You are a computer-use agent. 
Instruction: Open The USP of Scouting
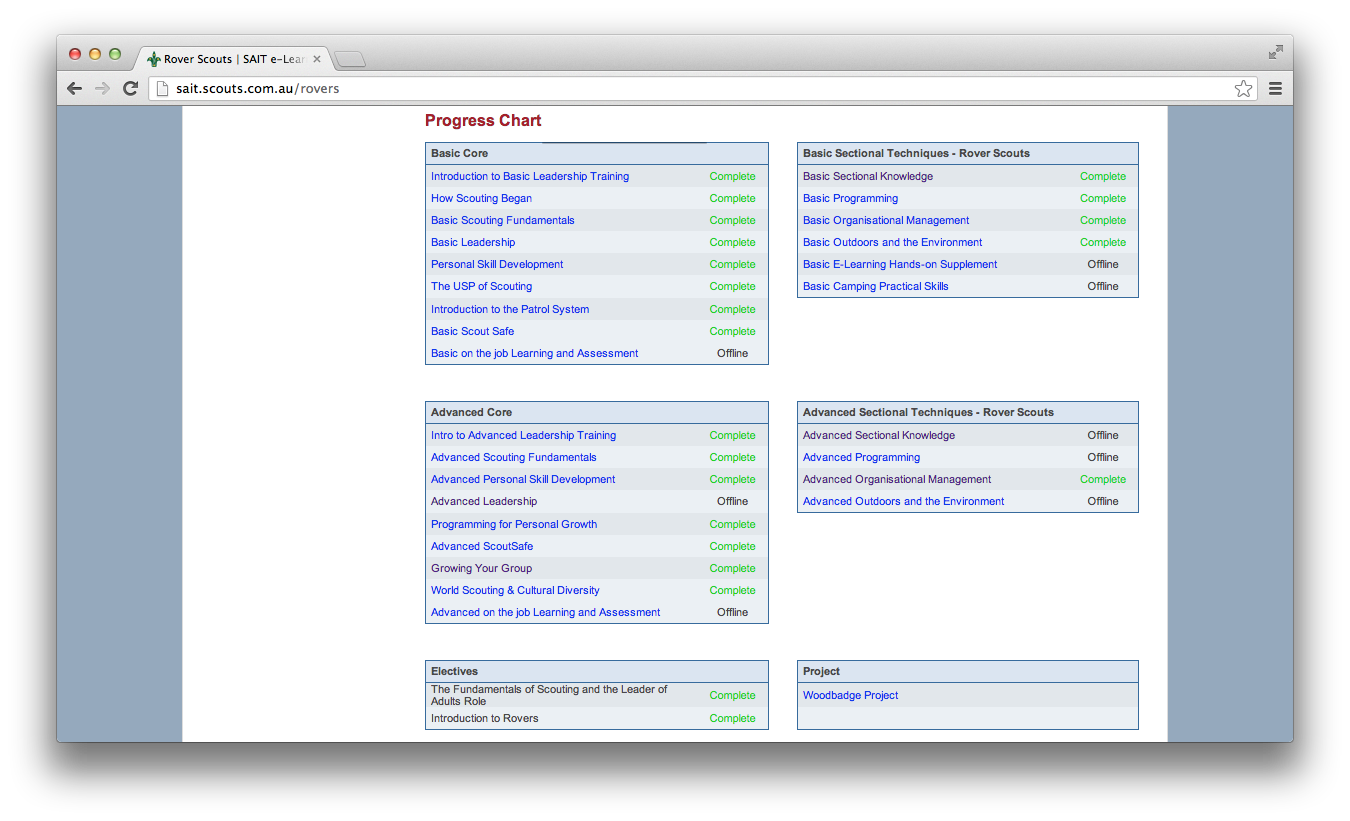click(x=481, y=286)
